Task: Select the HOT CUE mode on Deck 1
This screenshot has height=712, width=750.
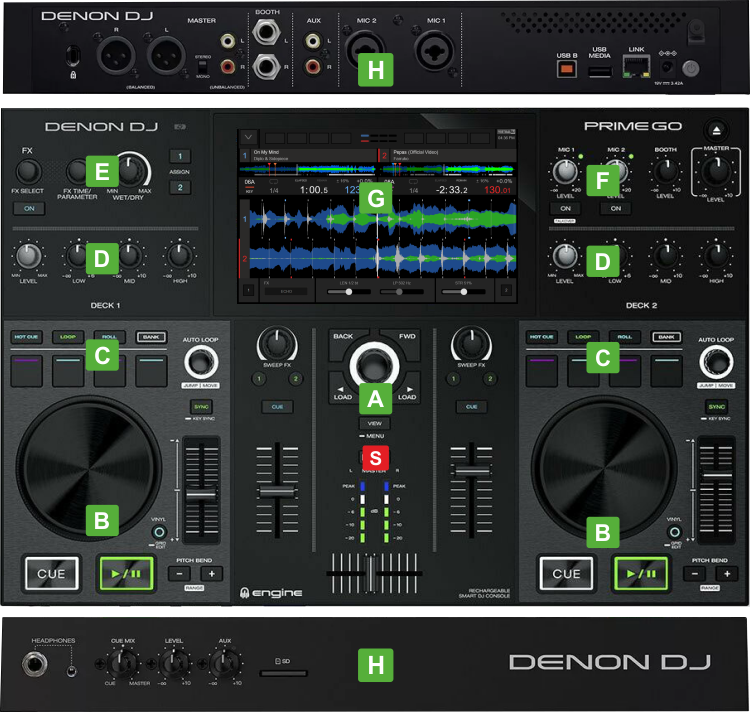Action: click(26, 338)
